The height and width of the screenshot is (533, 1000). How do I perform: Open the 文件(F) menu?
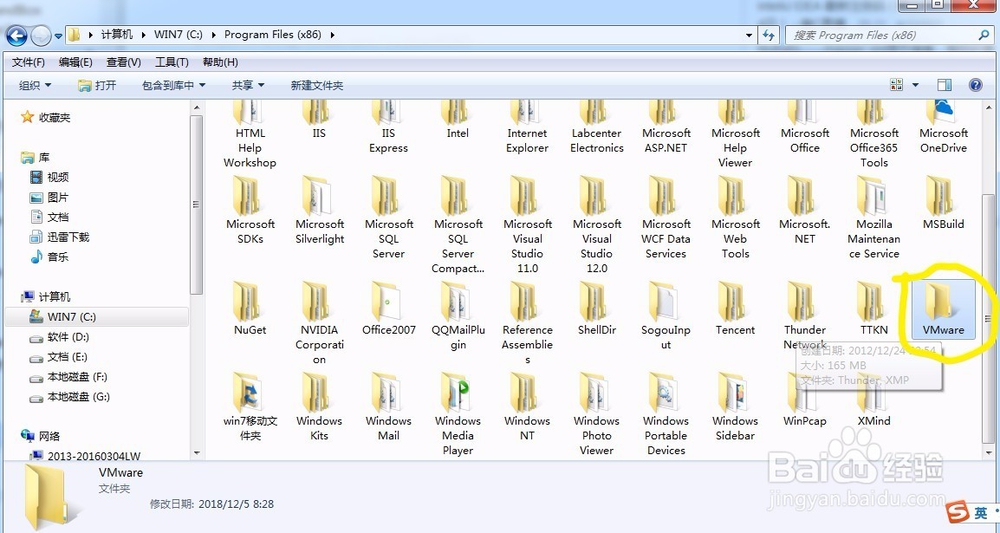point(28,62)
